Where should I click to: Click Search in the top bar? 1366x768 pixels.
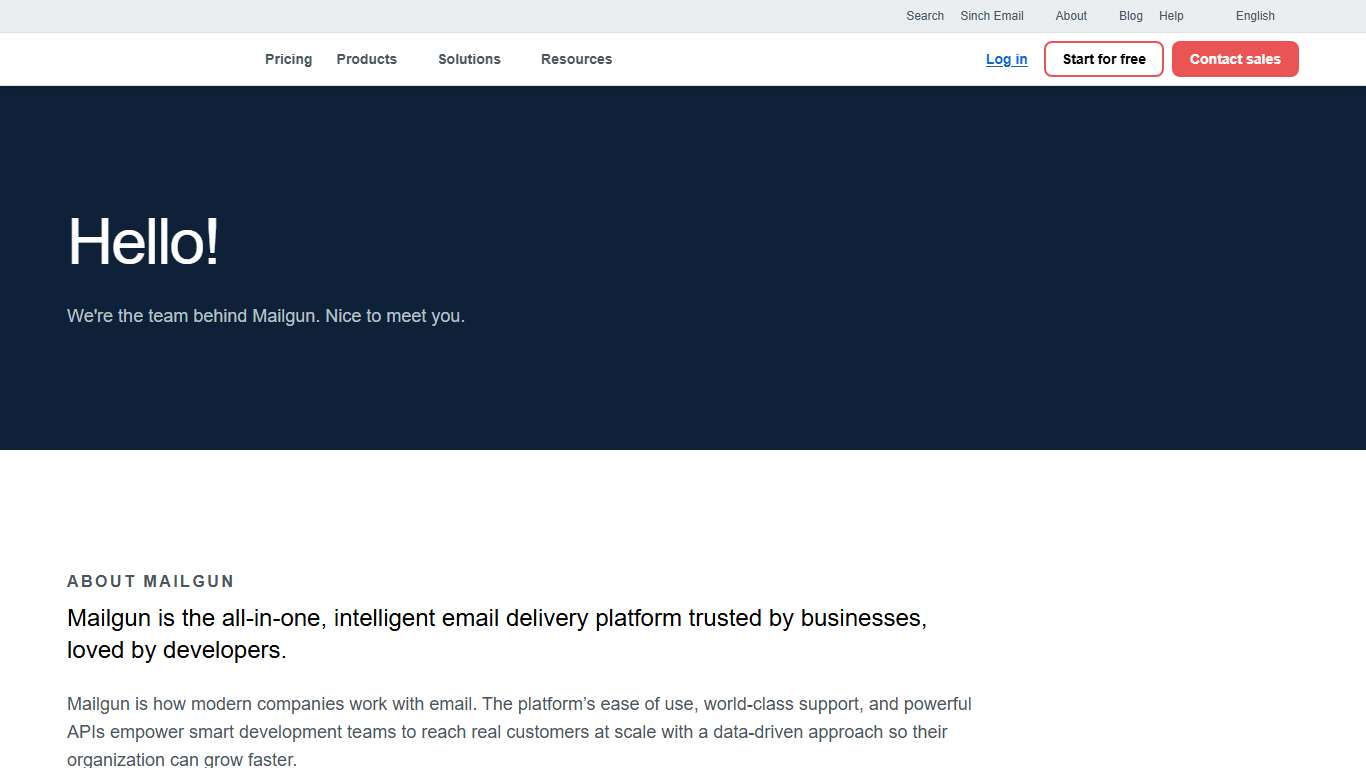(x=925, y=16)
